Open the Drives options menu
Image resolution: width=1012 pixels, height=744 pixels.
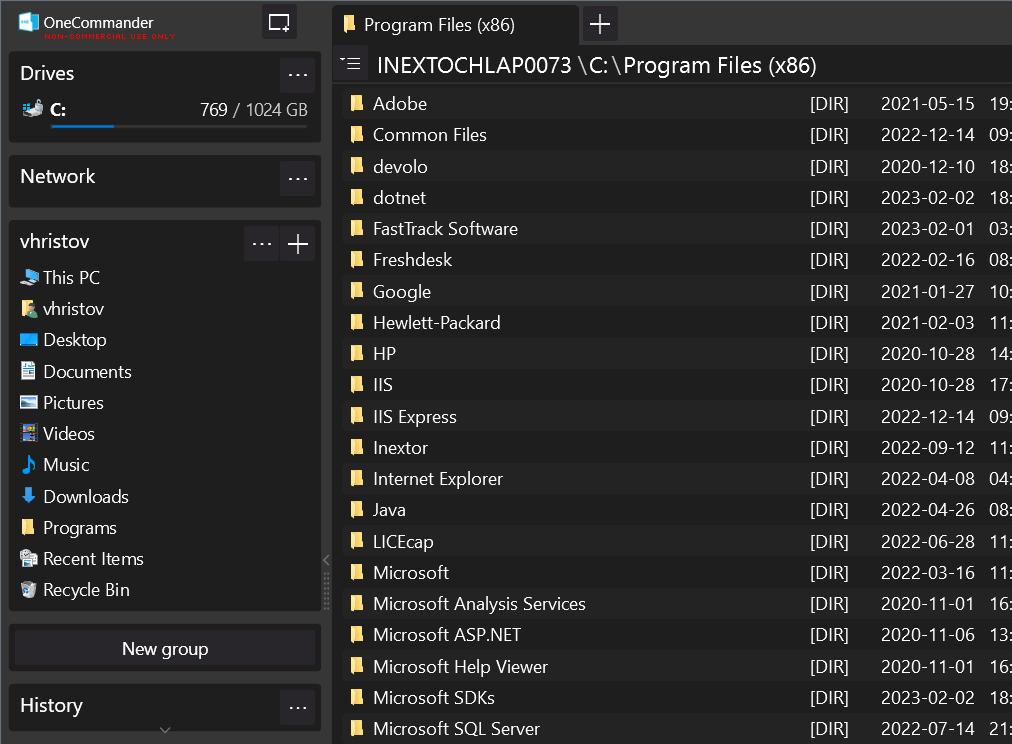pyautogui.click(x=297, y=74)
